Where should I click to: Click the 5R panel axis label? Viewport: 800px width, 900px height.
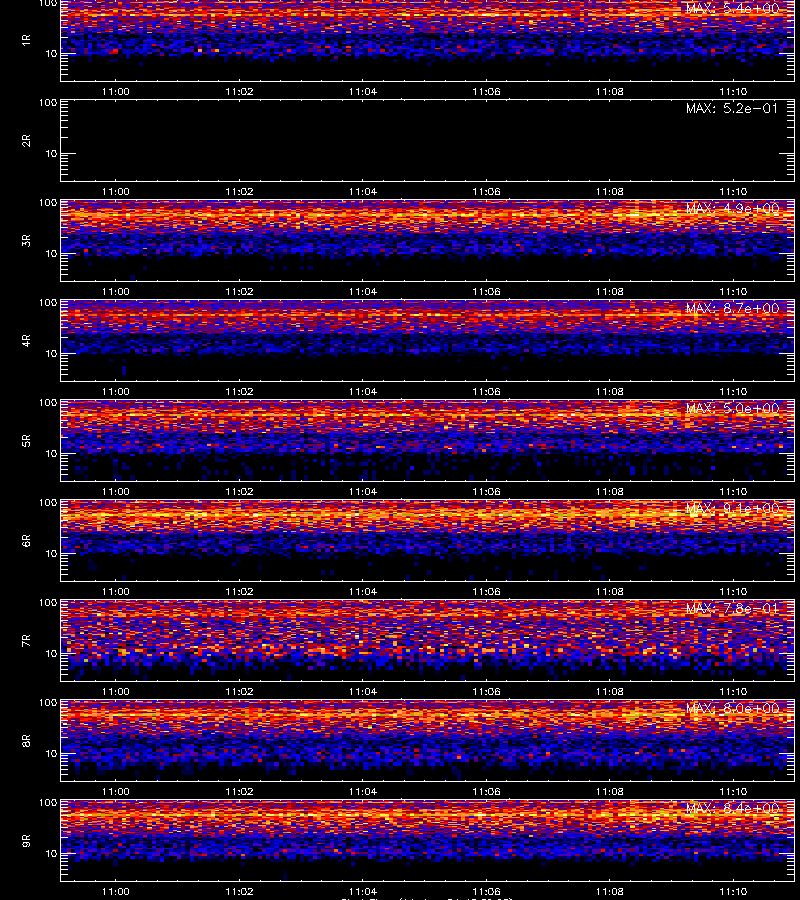[x=26, y=441]
